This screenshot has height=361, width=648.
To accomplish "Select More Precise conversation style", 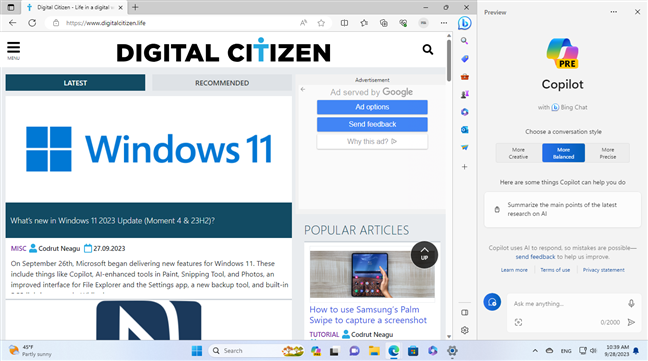I will pyautogui.click(x=608, y=153).
